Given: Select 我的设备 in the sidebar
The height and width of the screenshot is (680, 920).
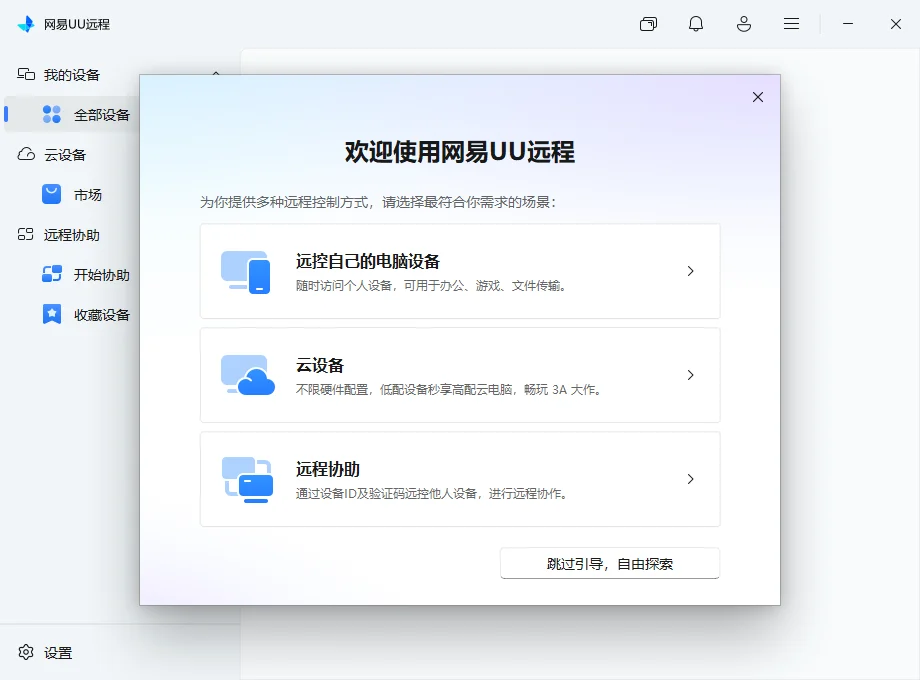Looking at the screenshot, I should pos(72,75).
